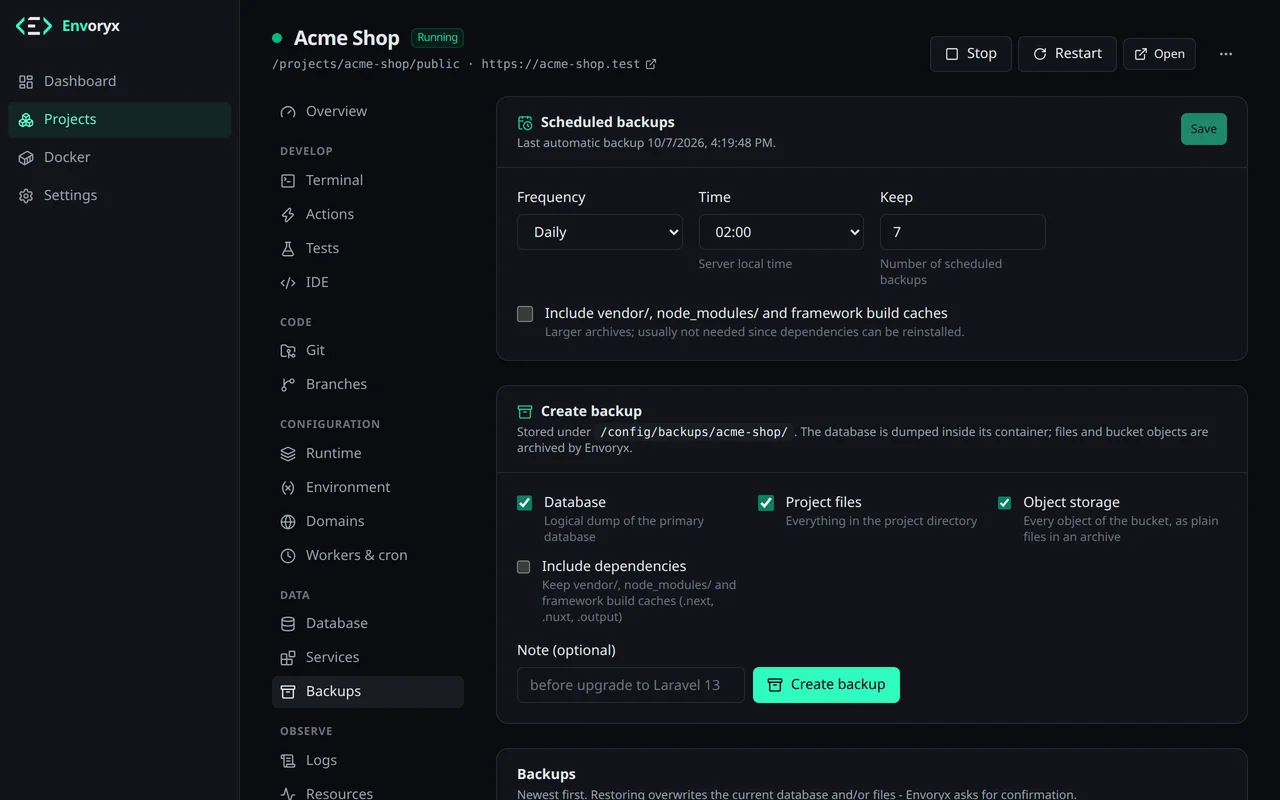1280x800 pixels.
Task: Click the Domains globe icon
Action: (x=288, y=521)
